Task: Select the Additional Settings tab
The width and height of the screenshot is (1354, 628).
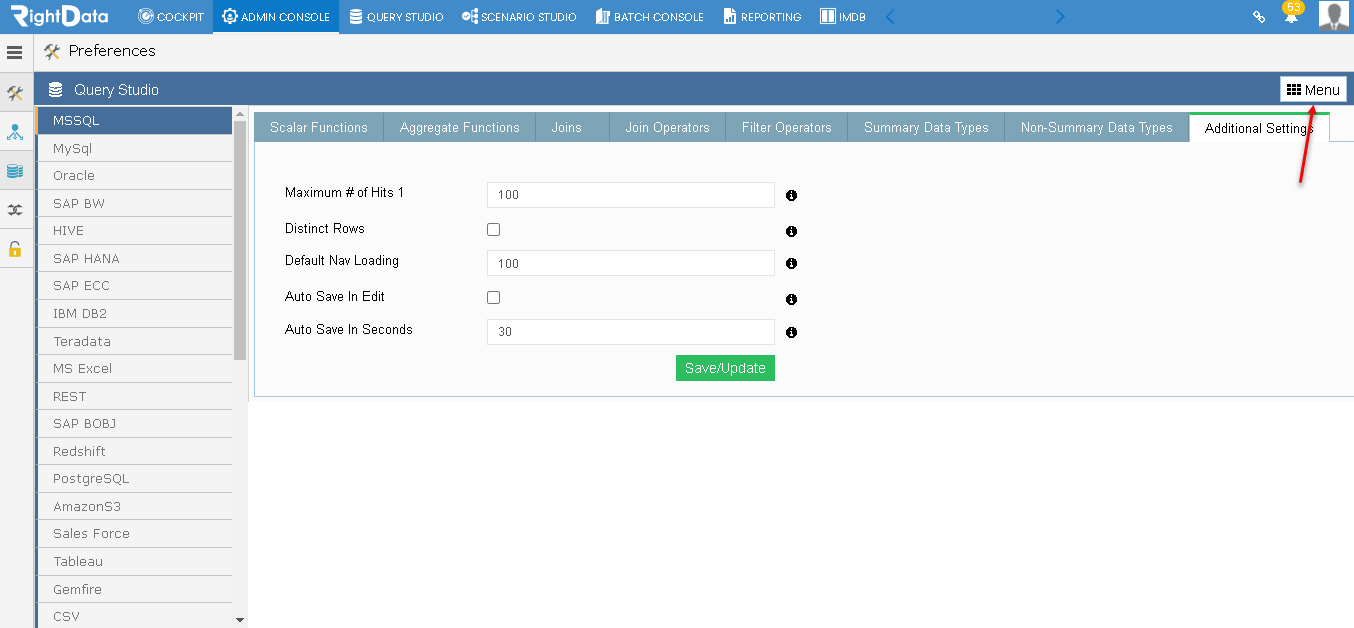Action: pos(1259,128)
